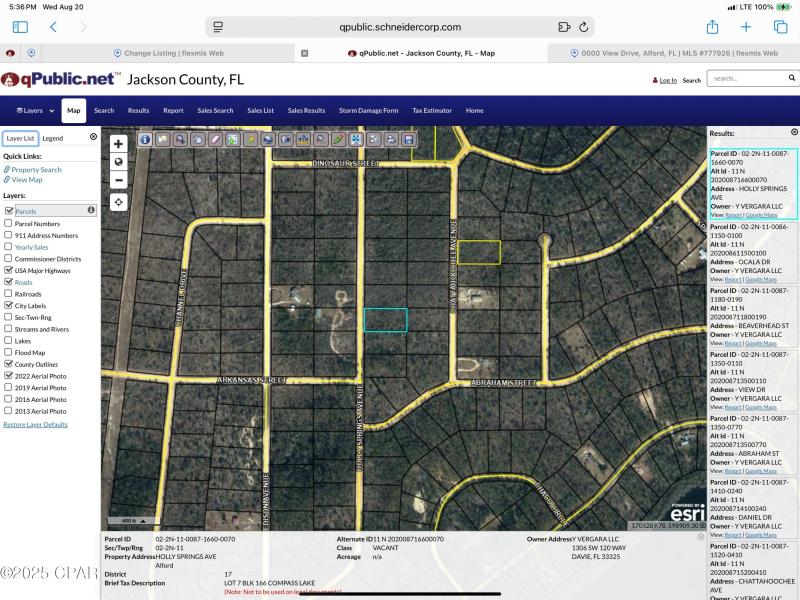Open the Results menu item
Image resolution: width=800 pixels, height=600 pixels.
point(139,110)
